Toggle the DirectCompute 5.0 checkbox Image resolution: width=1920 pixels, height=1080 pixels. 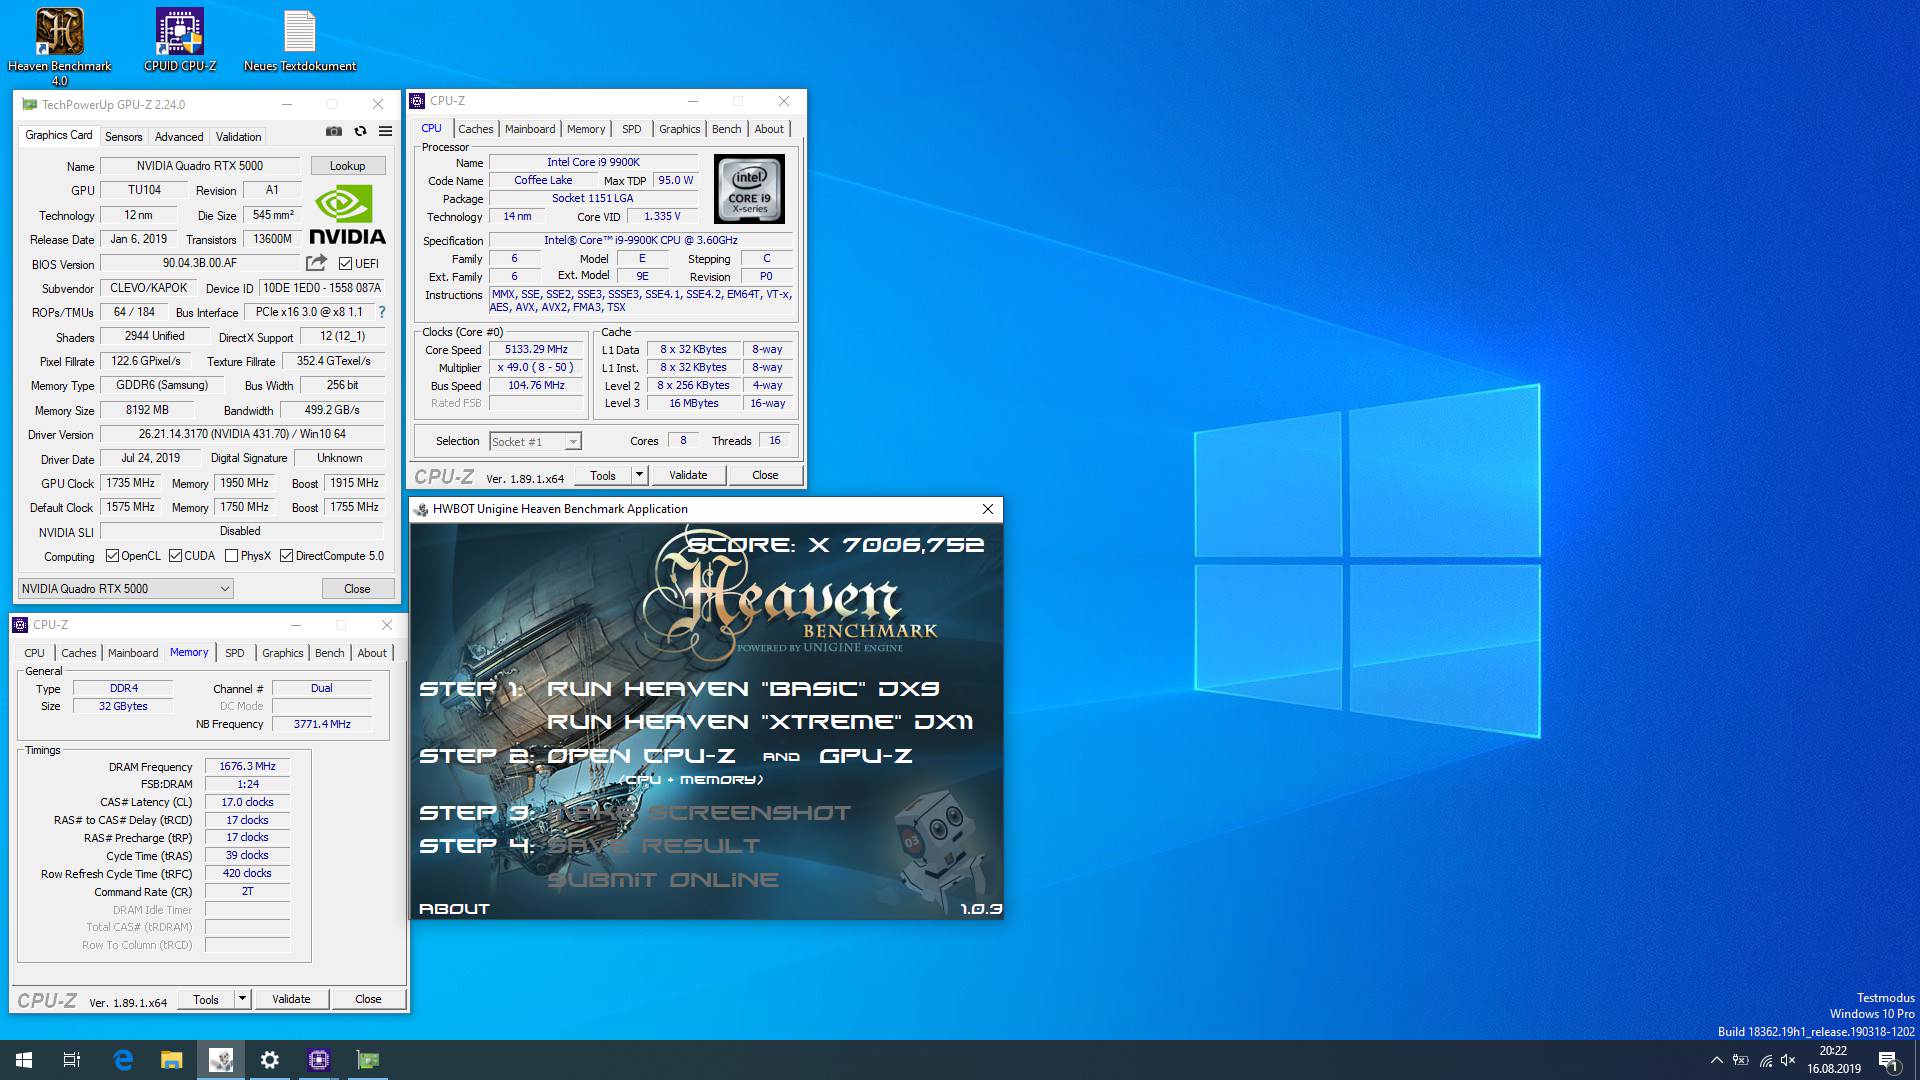click(286, 556)
